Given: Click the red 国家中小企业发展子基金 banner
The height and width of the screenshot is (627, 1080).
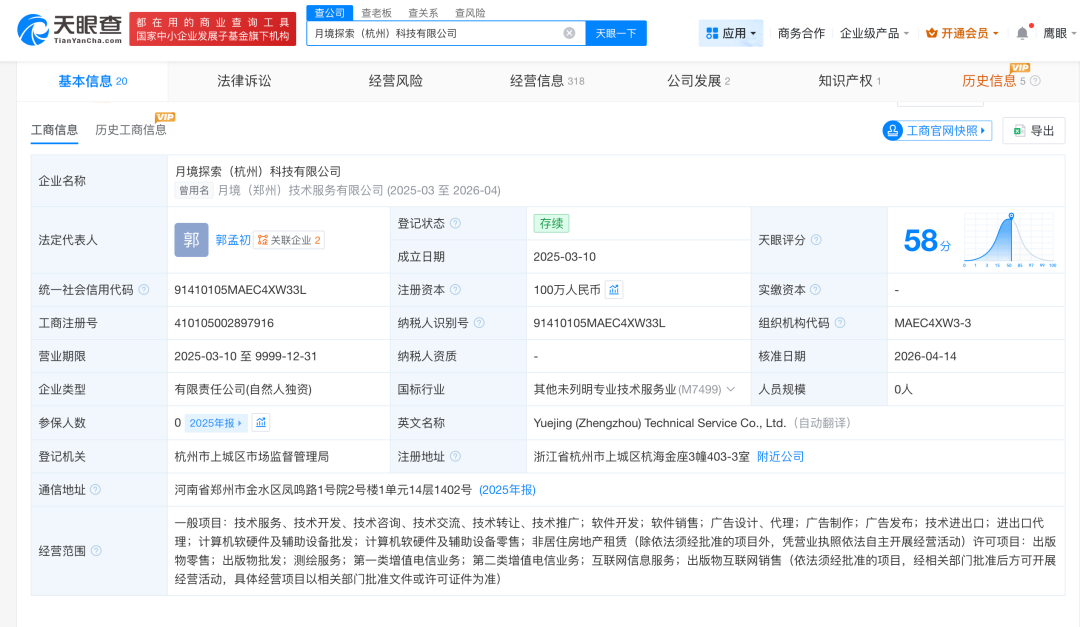Looking at the screenshot, I should click(213, 29).
